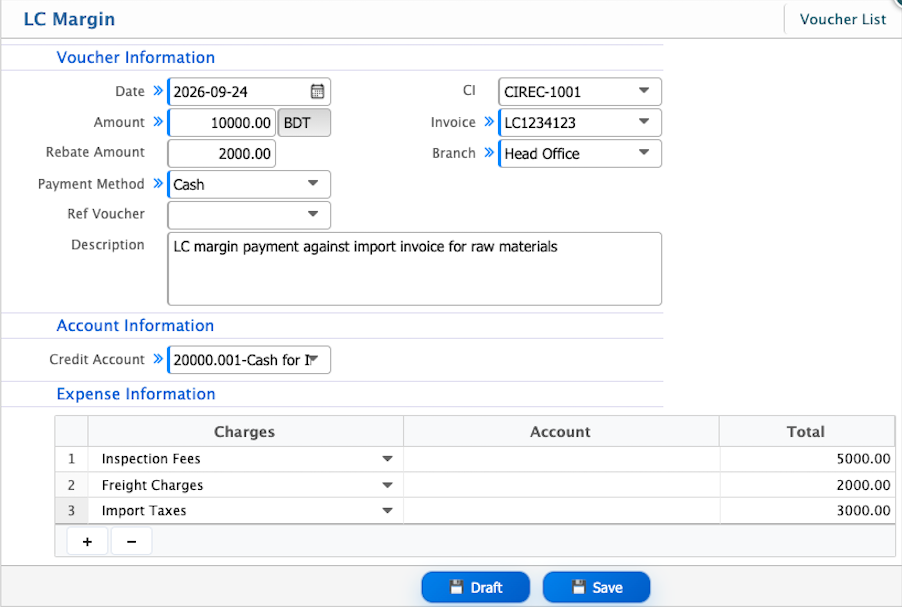Open the Freight Charges dropdown arrow
Viewport: 902px width, 607px height.
[387, 485]
